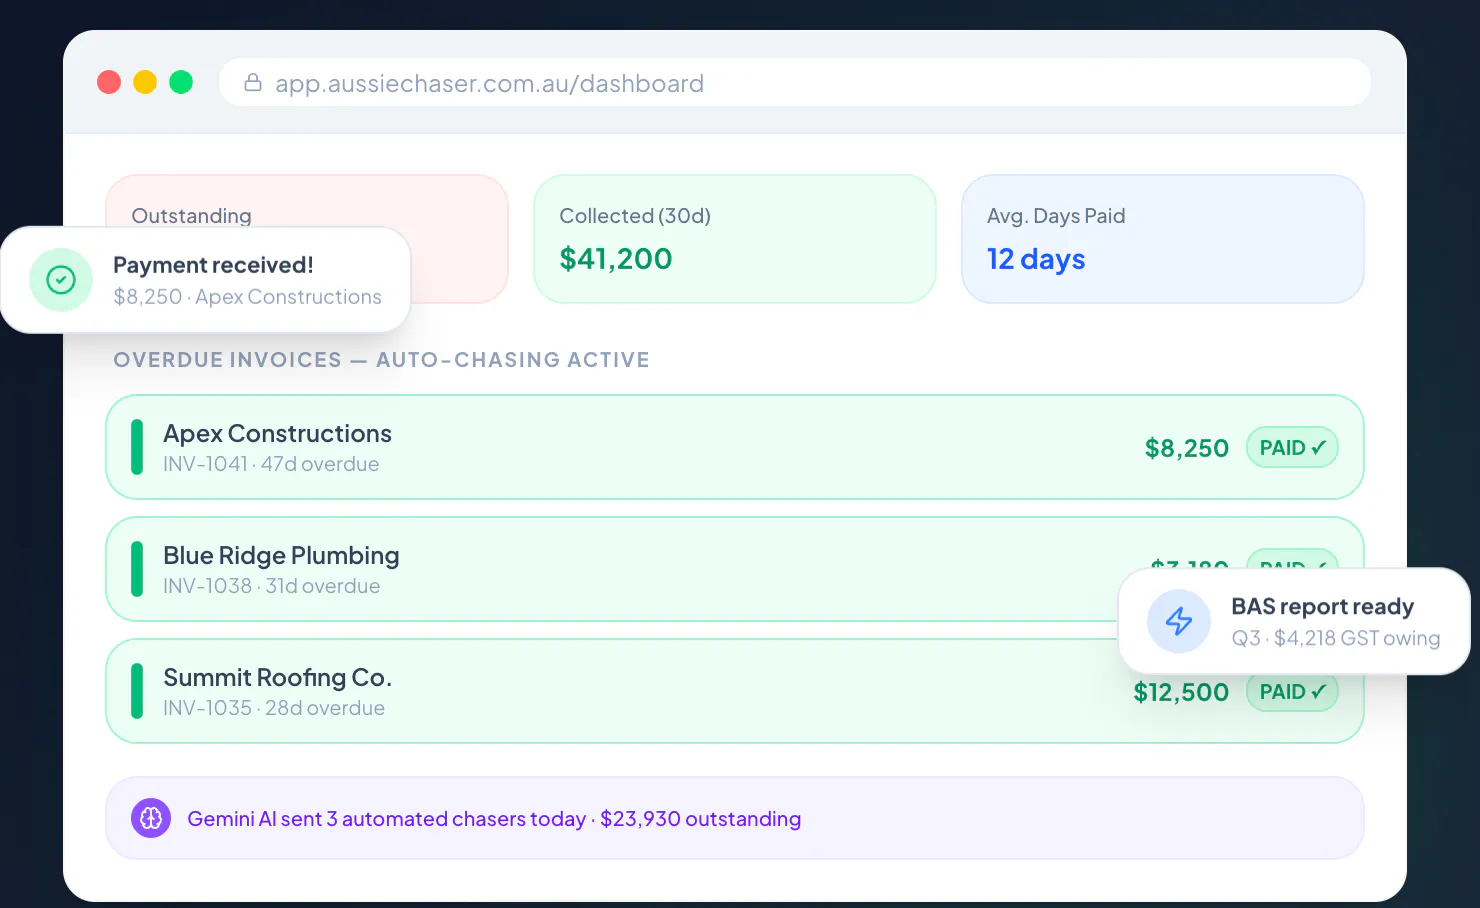Select the Avg. Days Paid card
This screenshot has width=1480, height=908.
[x=1163, y=239]
